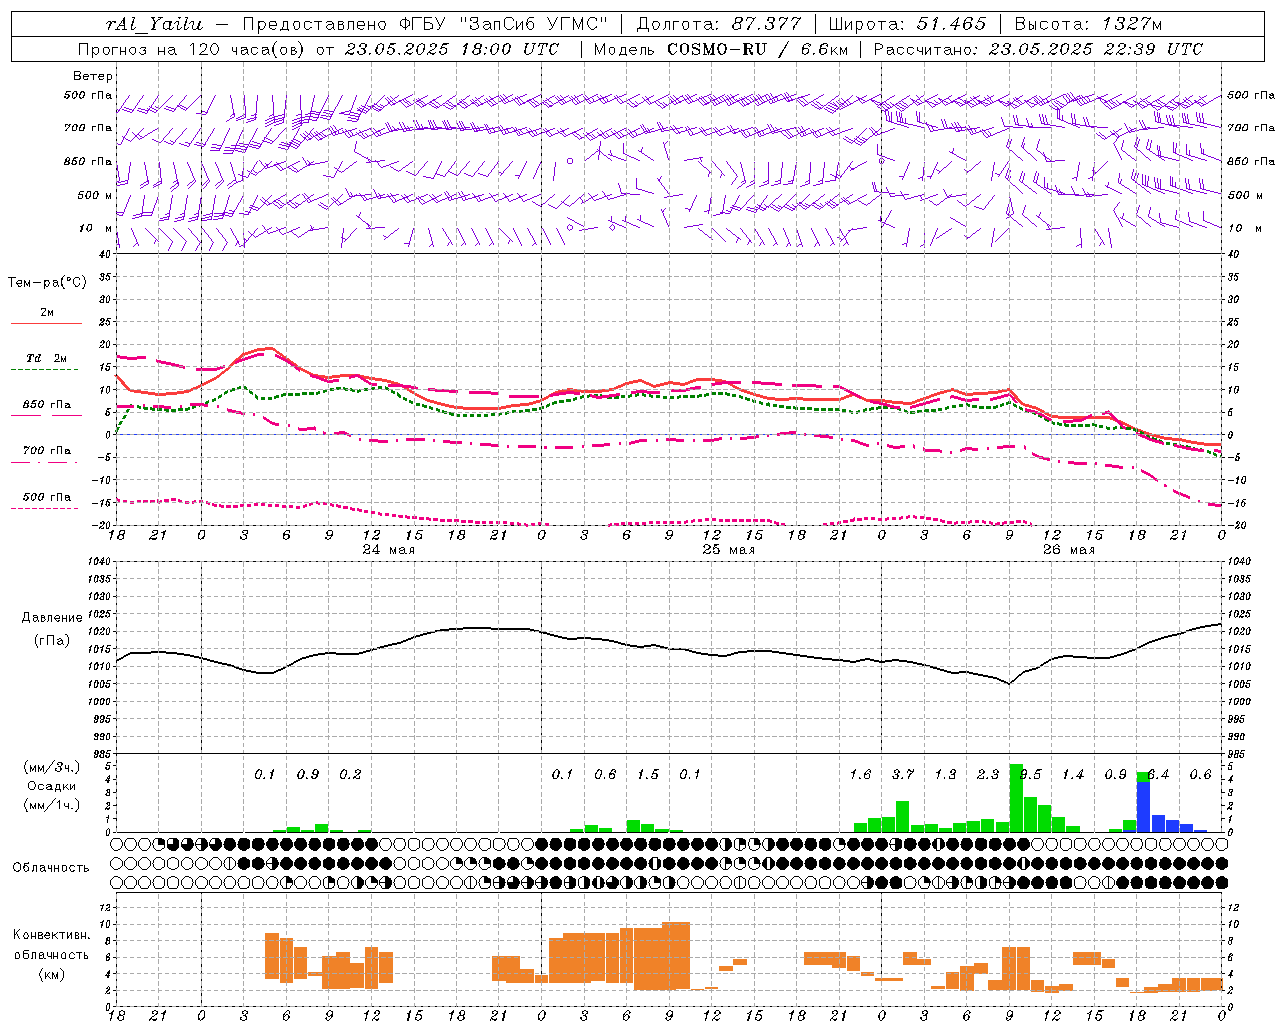
Task: Click the computed time 23.05.2025 22:39 UTC
Action: tap(1095, 49)
